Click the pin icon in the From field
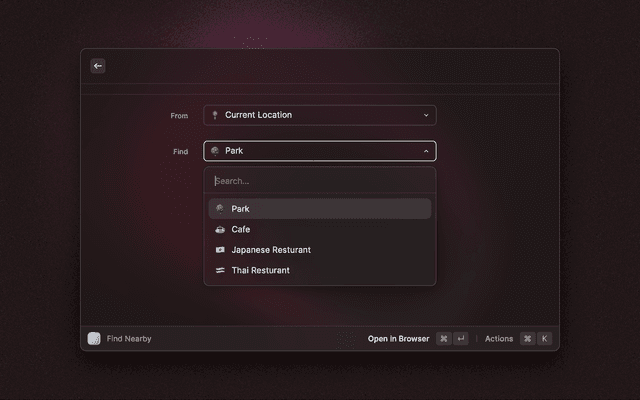 click(x=215, y=115)
